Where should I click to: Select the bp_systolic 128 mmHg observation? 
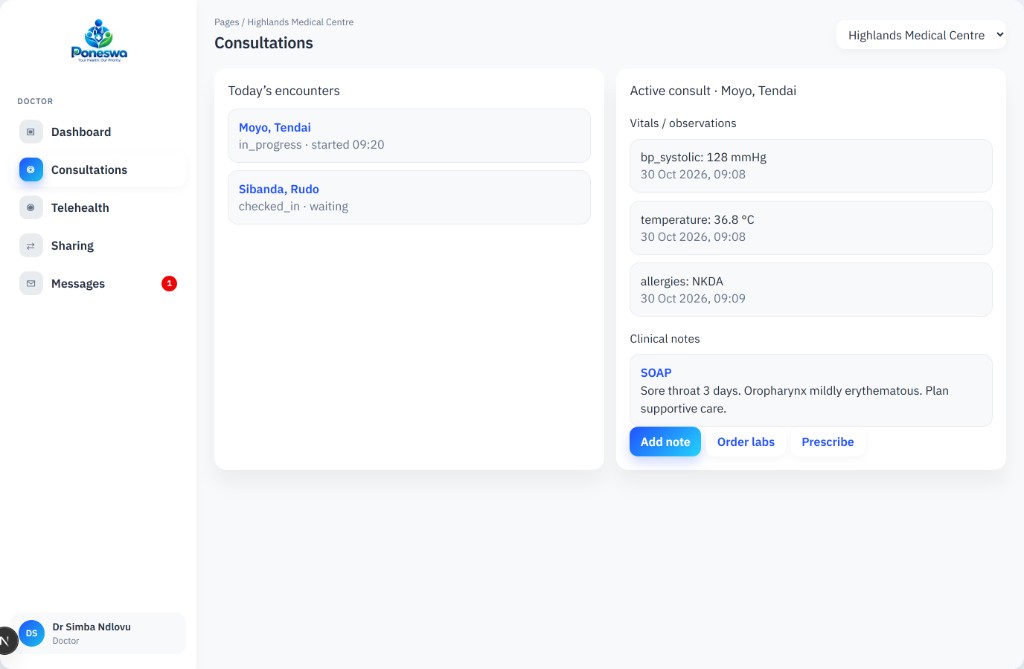810,166
